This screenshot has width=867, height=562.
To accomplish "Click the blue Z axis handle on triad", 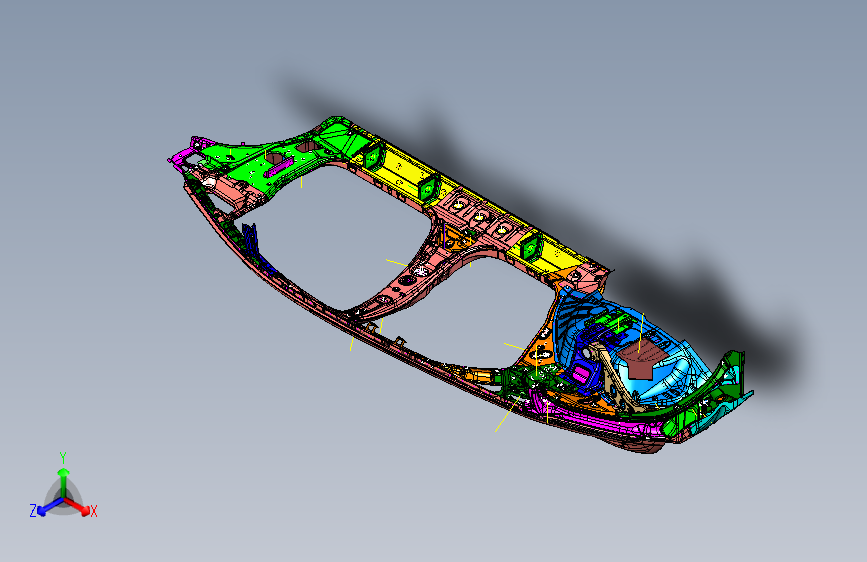I will (43, 510).
